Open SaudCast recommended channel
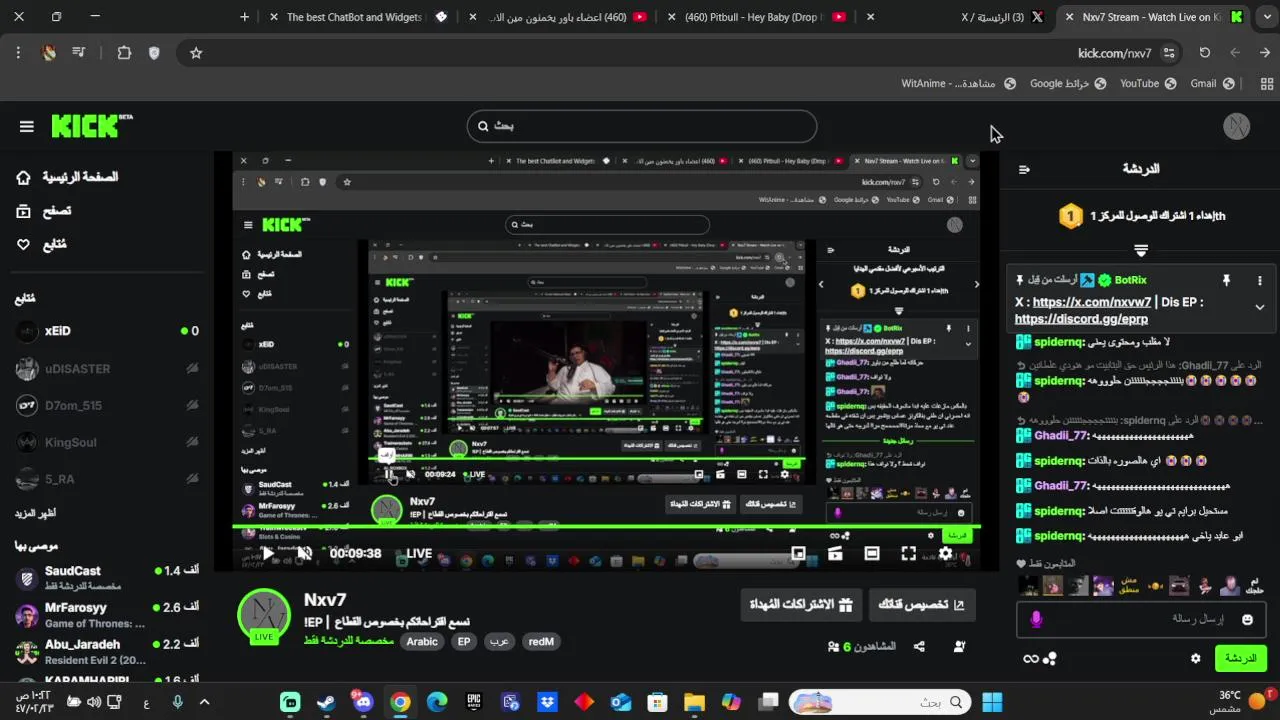 tap(107, 577)
